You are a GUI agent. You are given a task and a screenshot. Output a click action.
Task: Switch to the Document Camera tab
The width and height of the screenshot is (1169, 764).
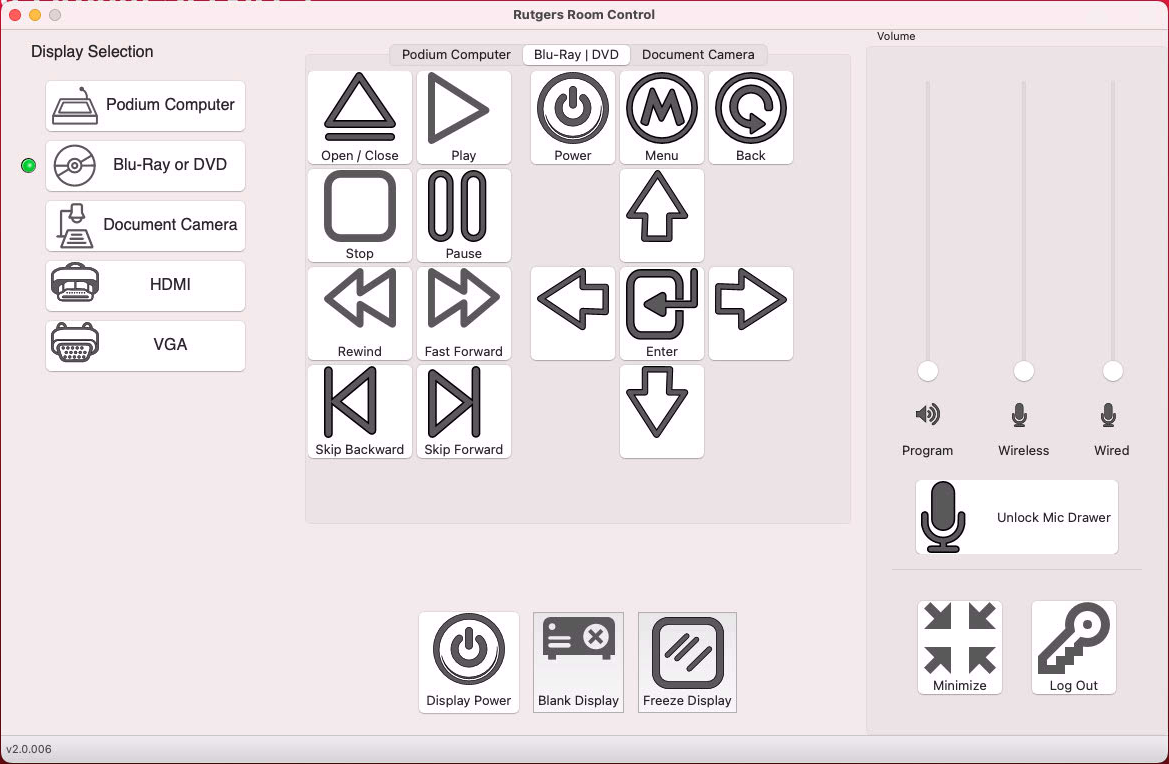point(698,55)
